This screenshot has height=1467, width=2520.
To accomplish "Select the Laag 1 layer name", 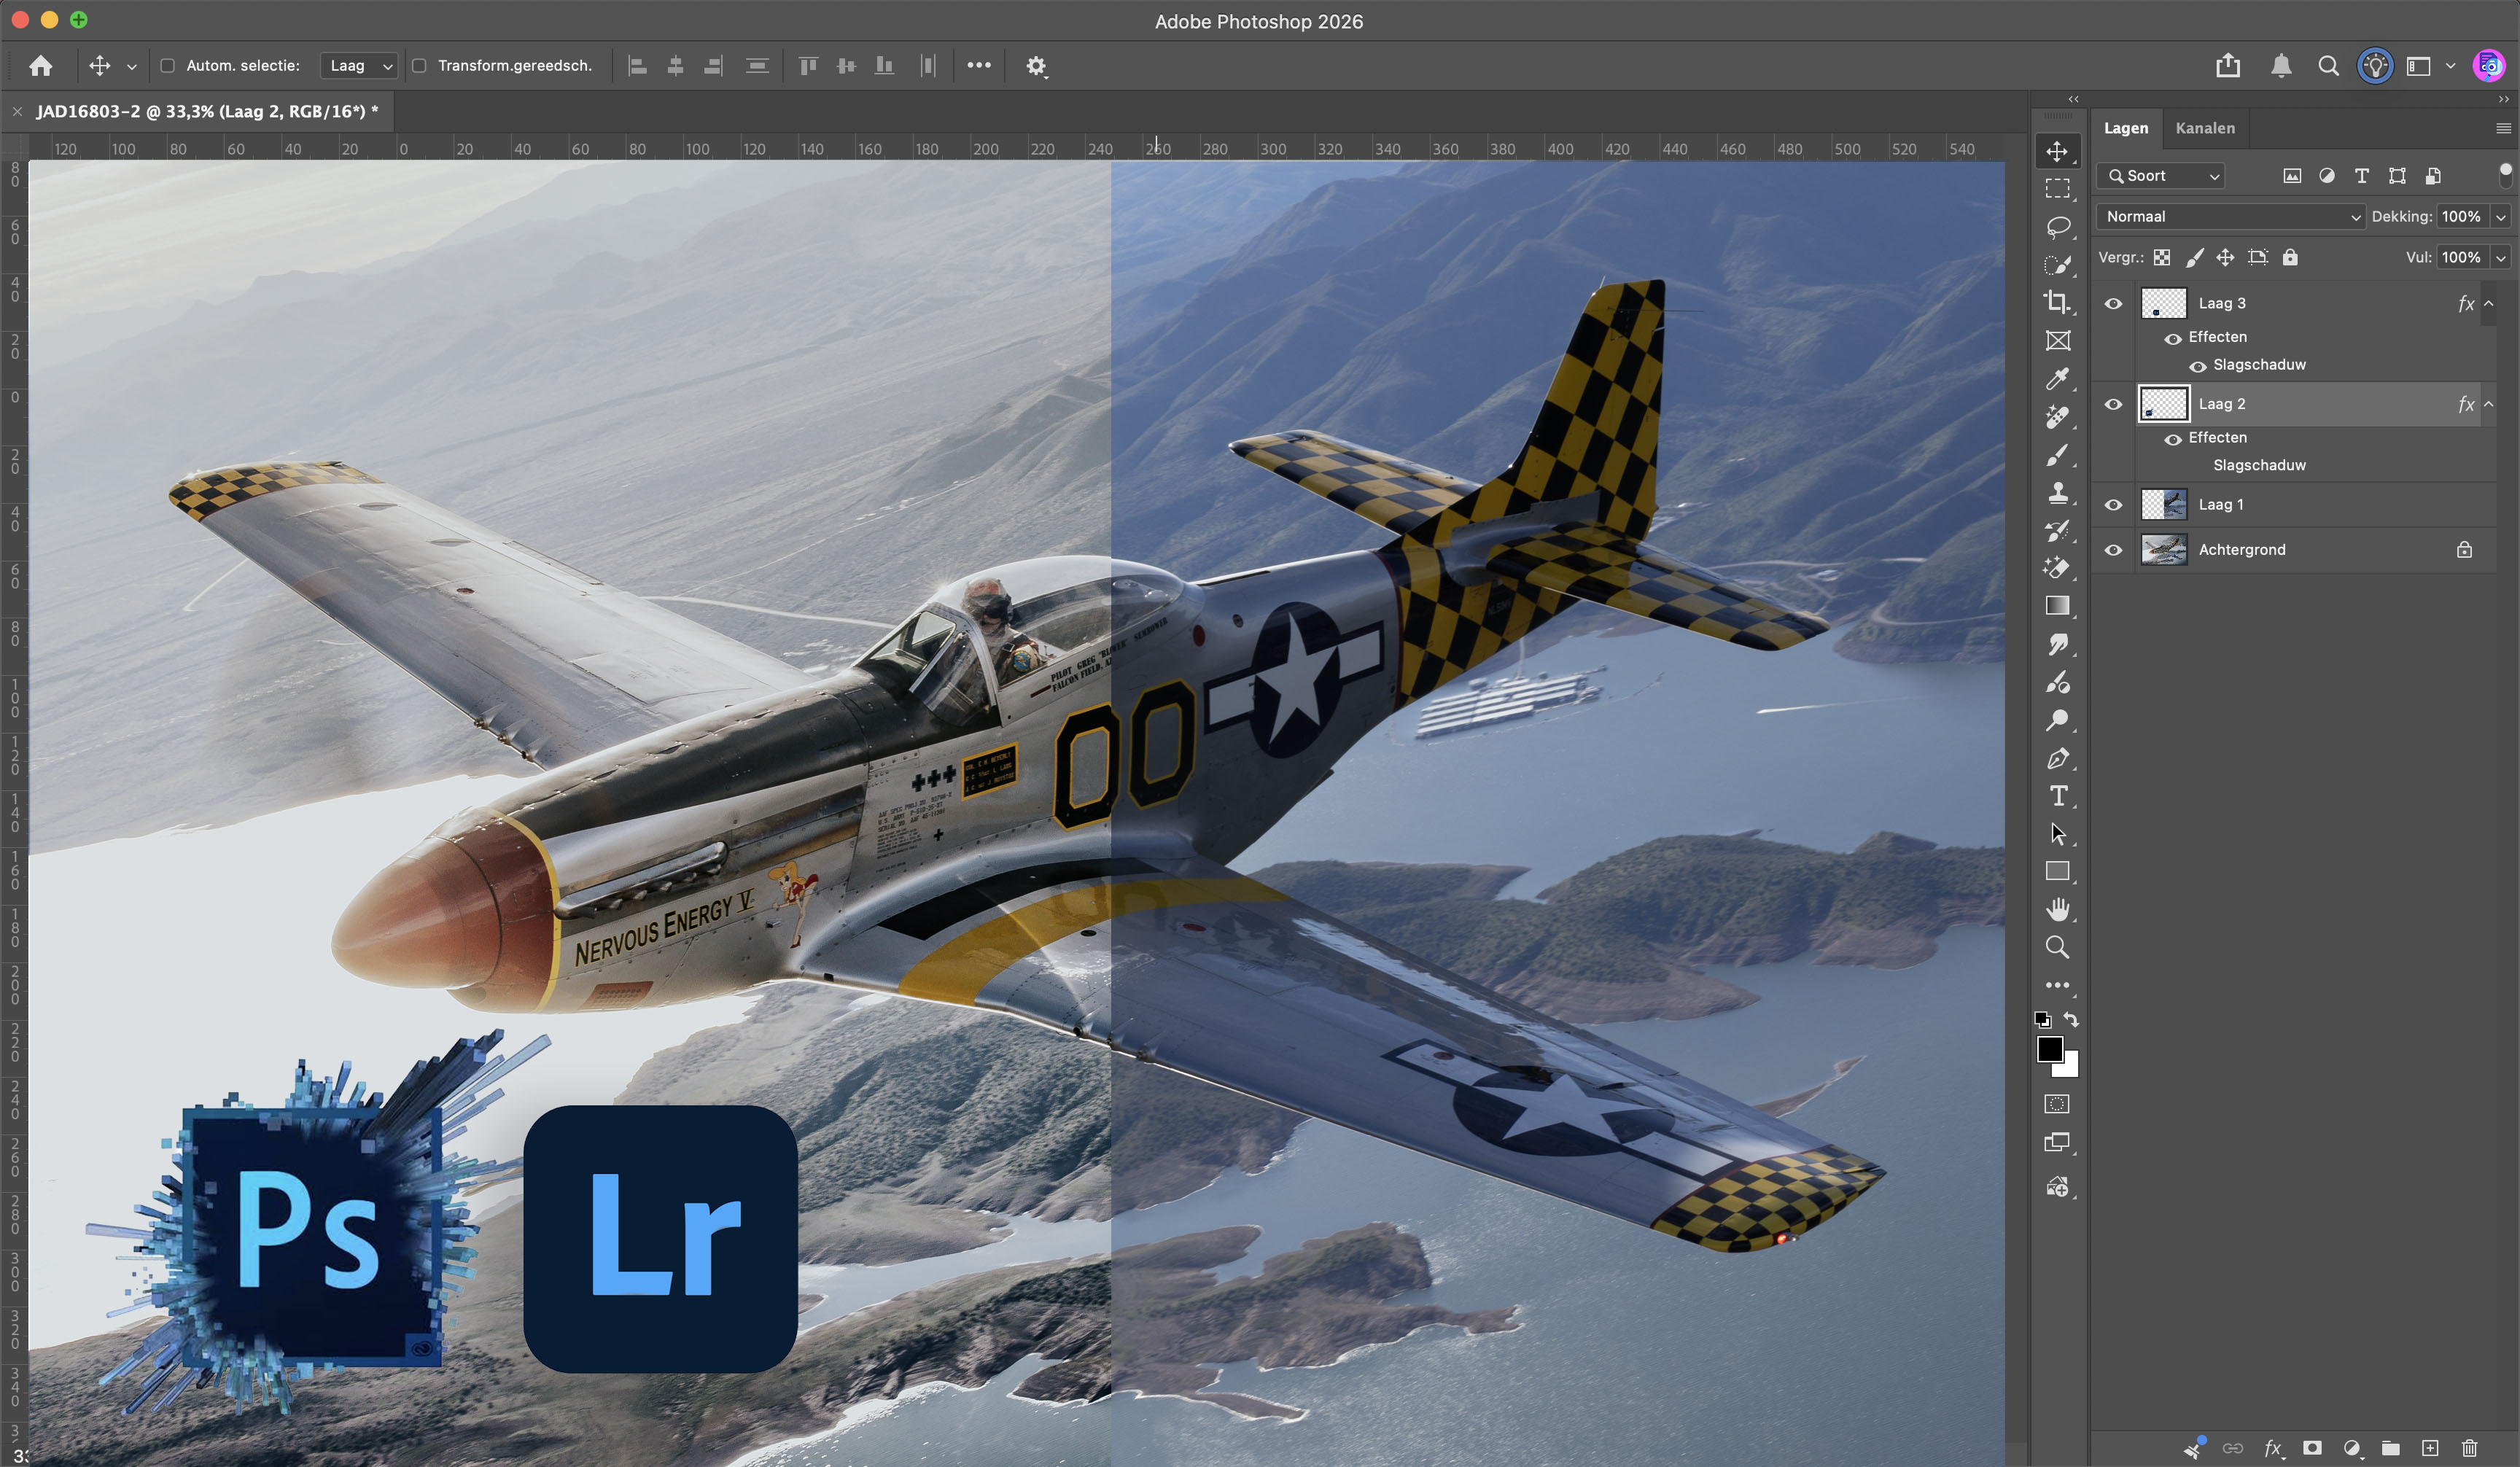I will tap(2221, 505).
